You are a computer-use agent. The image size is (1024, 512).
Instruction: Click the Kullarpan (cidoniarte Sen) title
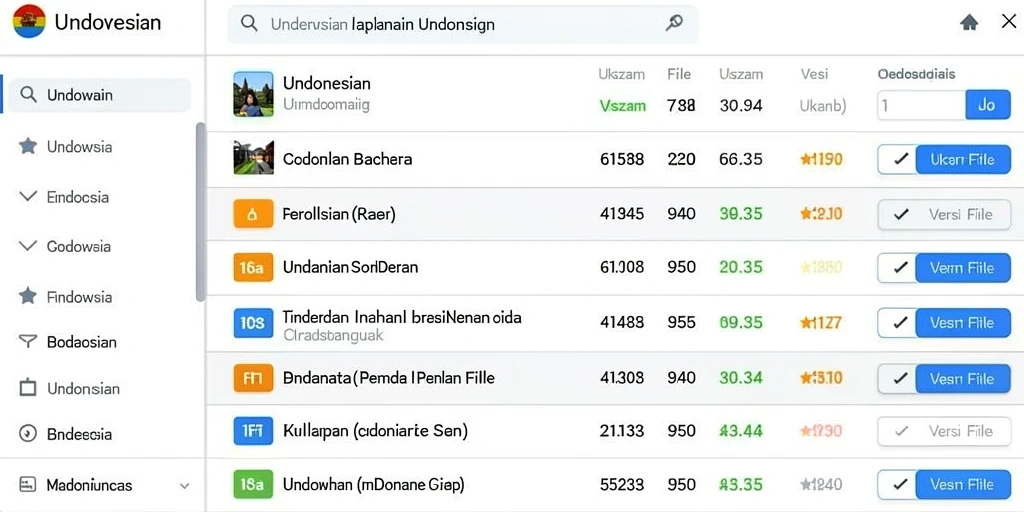pyautogui.click(x=376, y=431)
